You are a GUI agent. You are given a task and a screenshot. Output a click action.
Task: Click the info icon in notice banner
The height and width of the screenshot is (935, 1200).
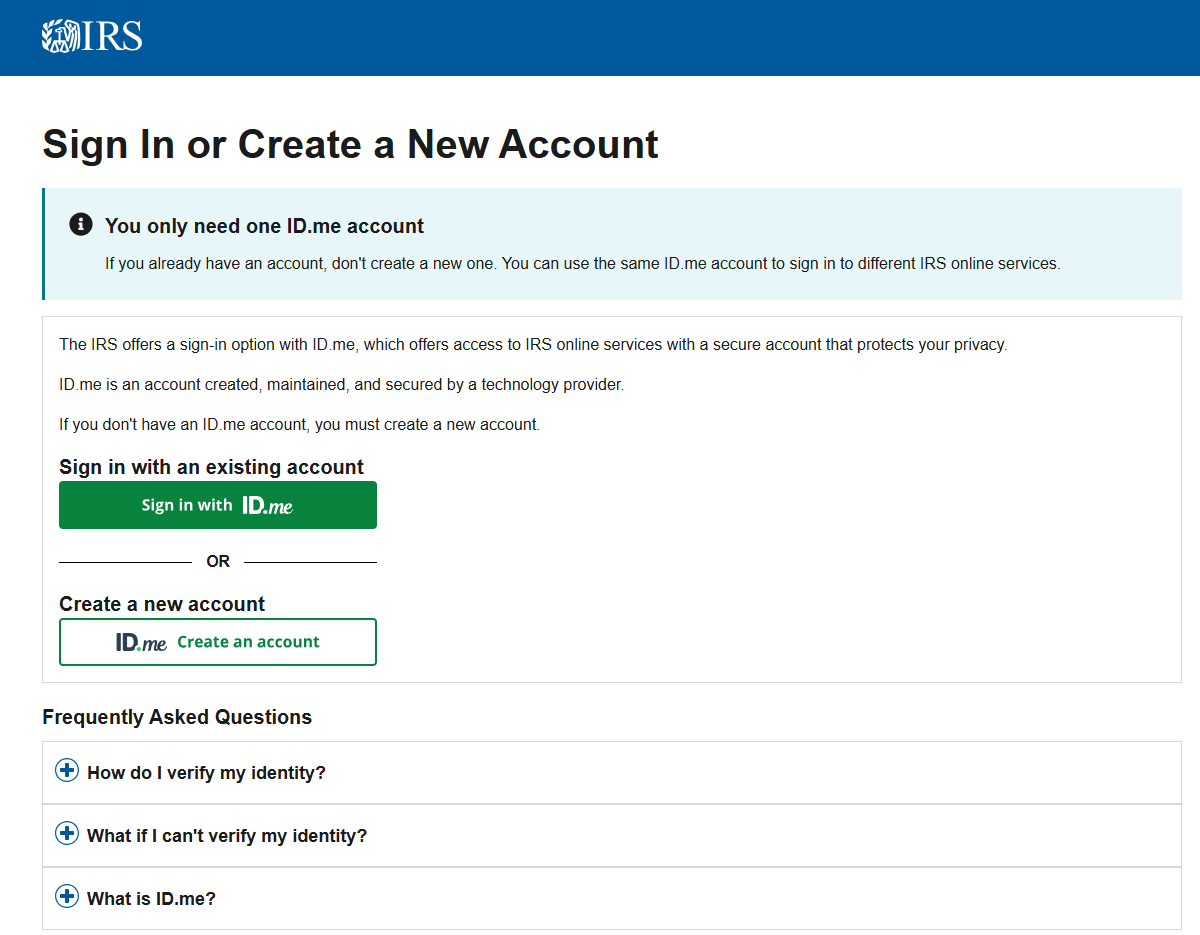(x=81, y=225)
